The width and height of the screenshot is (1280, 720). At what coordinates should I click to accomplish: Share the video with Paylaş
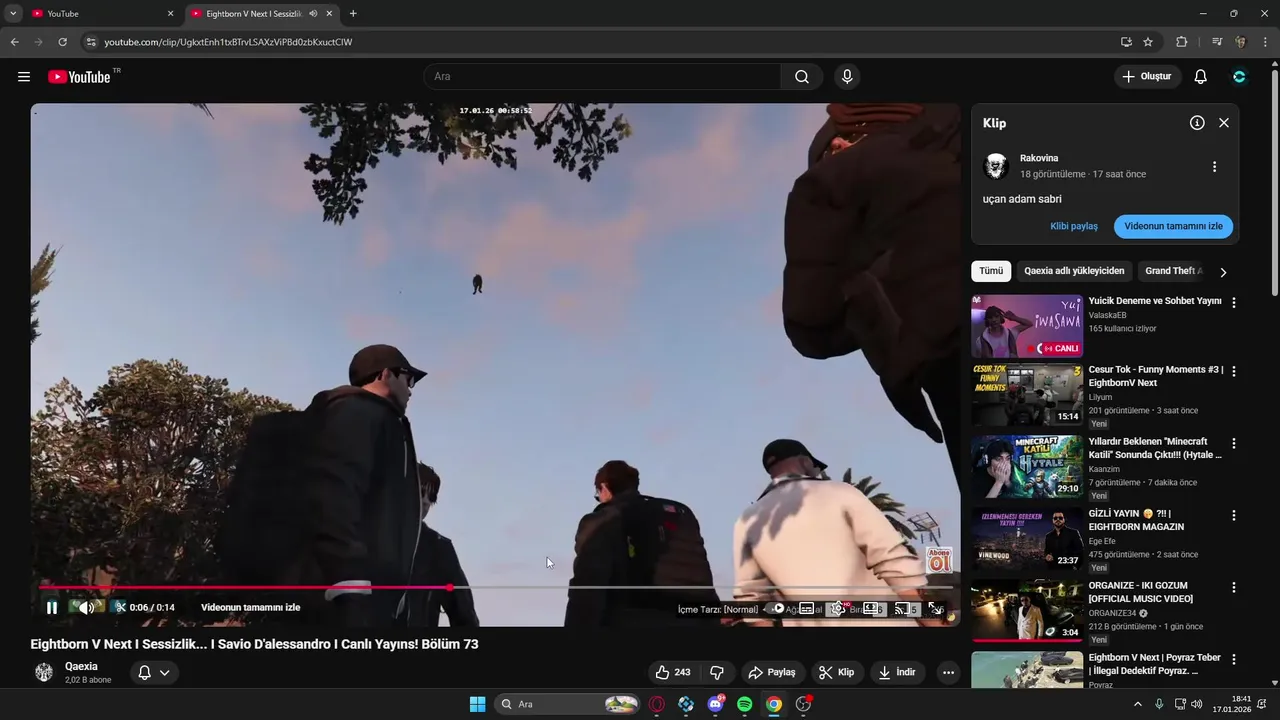[x=772, y=672]
